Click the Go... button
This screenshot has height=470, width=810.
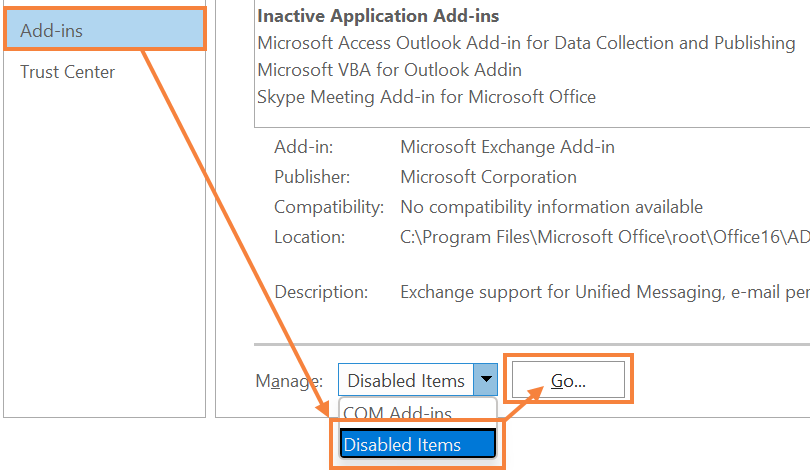(x=568, y=380)
